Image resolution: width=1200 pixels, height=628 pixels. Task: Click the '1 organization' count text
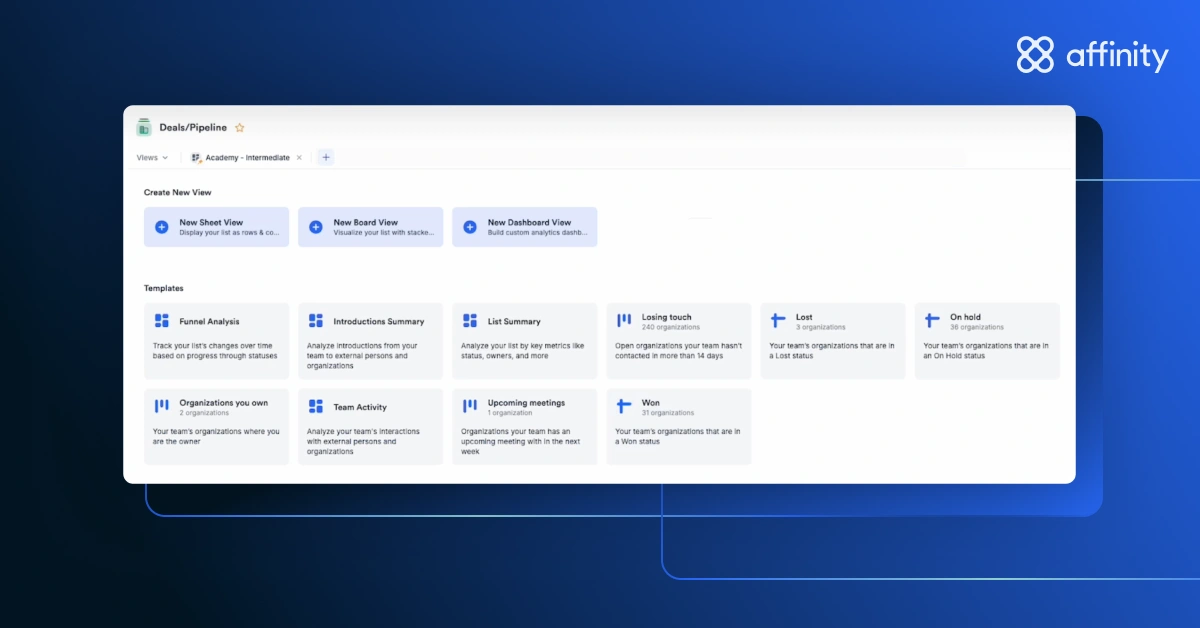pos(510,413)
